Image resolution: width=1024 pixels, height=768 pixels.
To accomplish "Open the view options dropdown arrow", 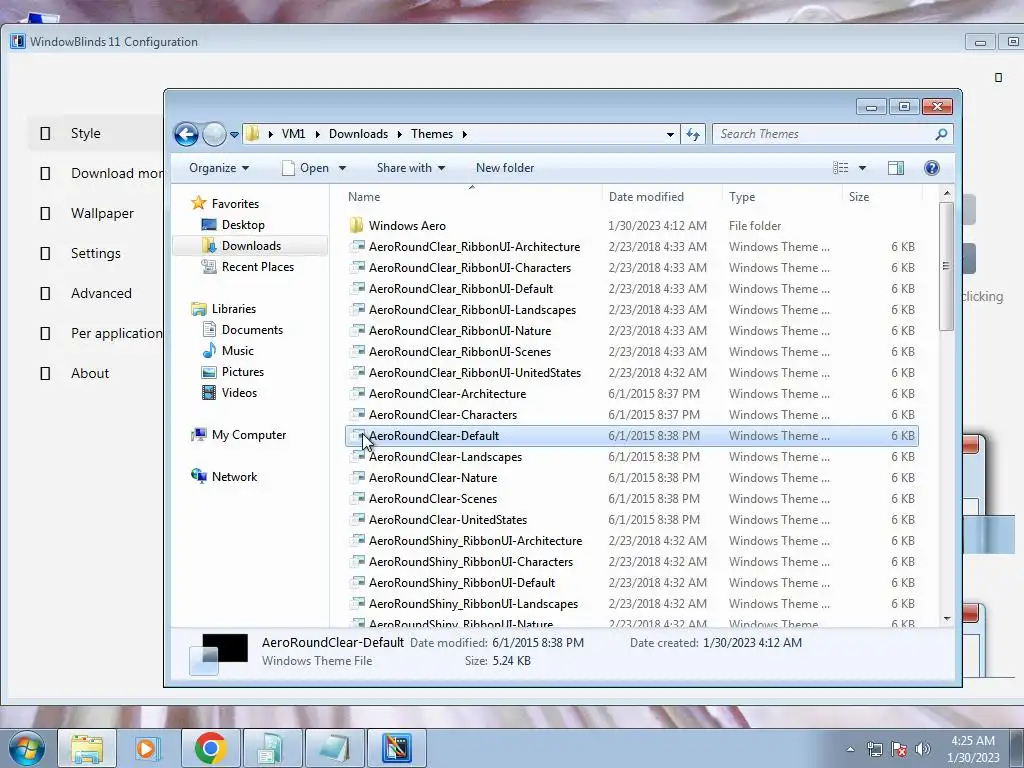I will point(862,168).
